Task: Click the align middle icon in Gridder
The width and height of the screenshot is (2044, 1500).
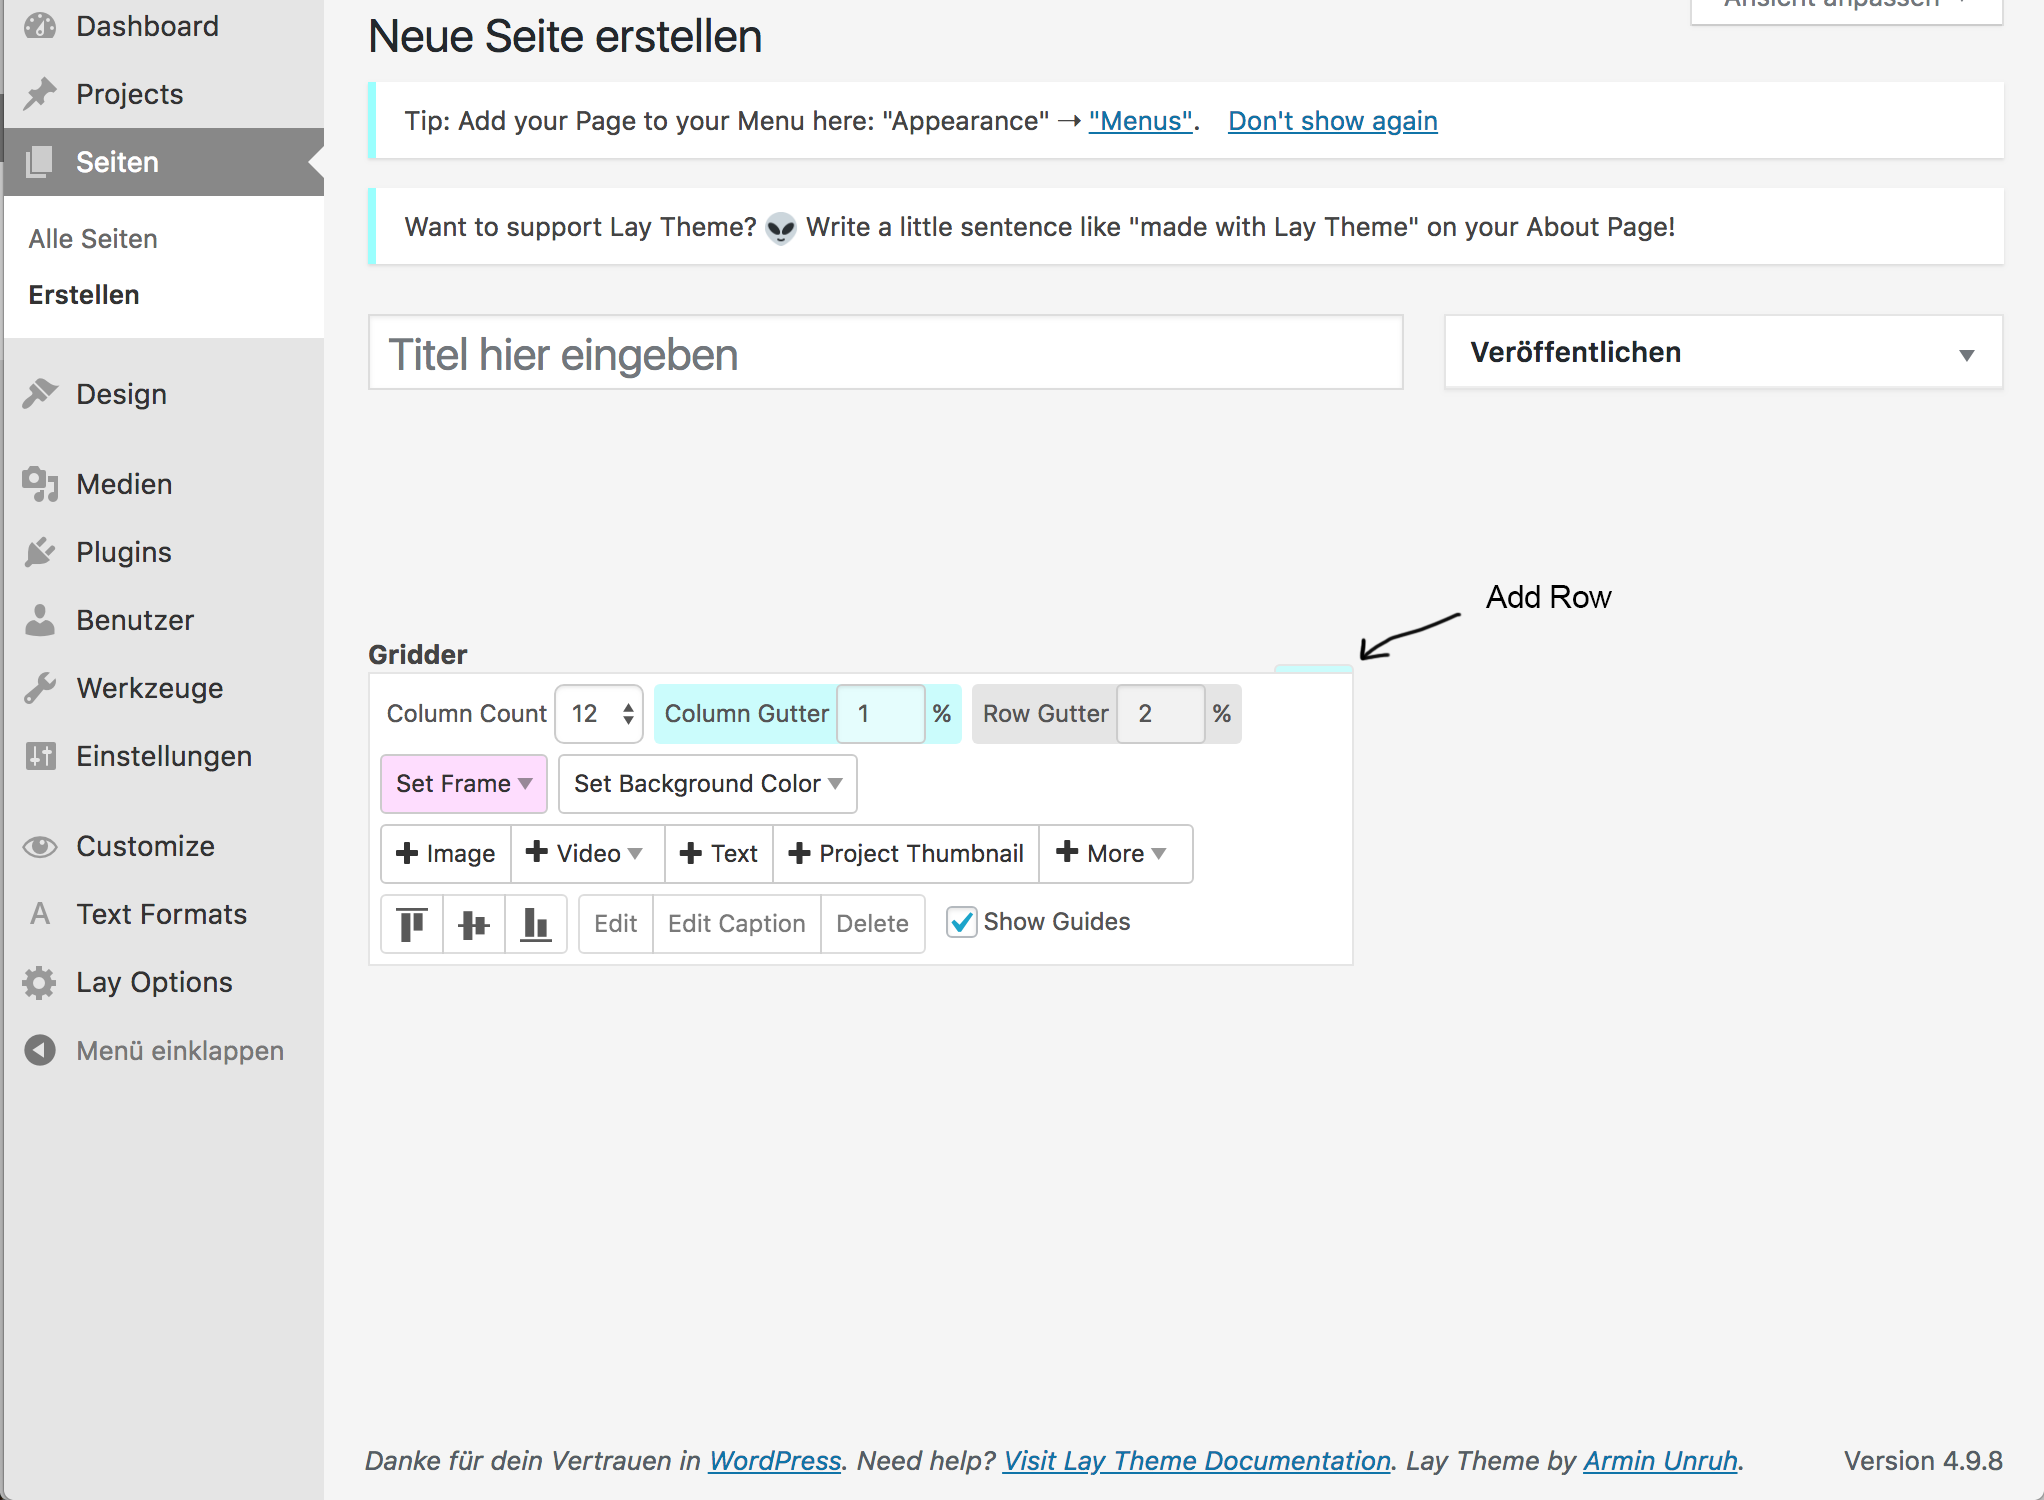Action: click(474, 923)
